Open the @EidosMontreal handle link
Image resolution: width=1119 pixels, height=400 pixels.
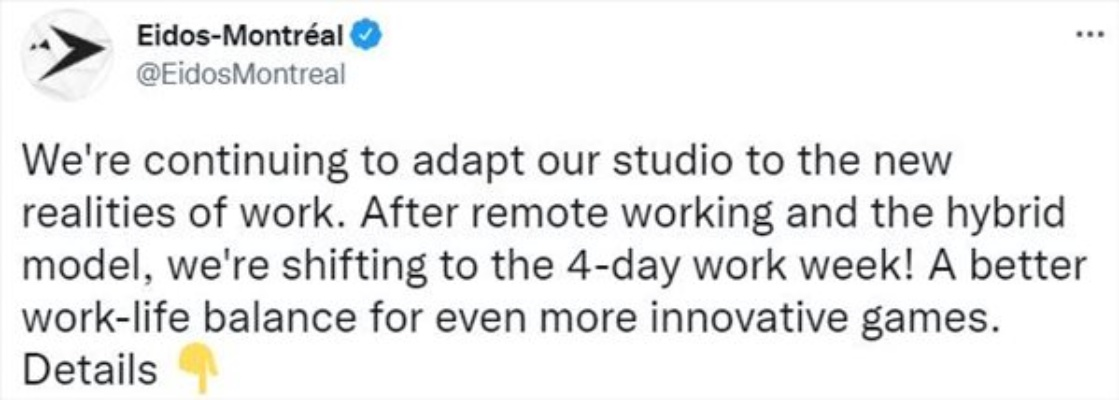point(238,73)
